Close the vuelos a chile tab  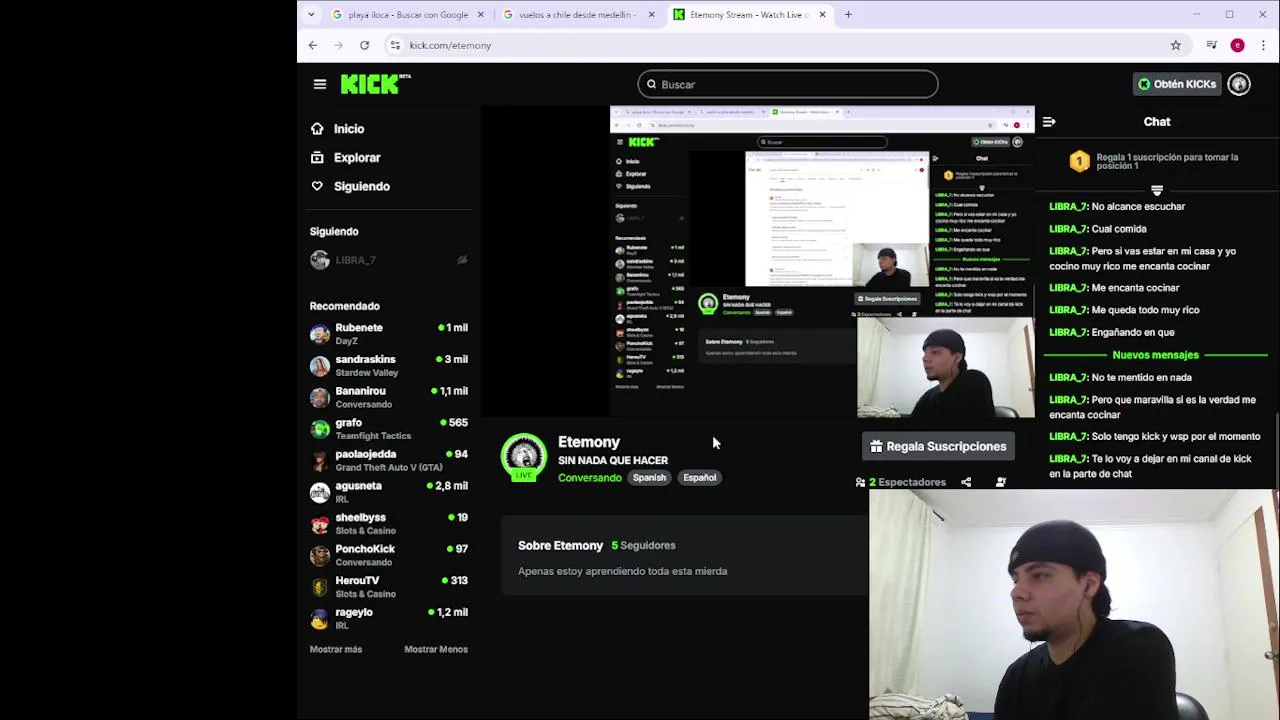651,14
